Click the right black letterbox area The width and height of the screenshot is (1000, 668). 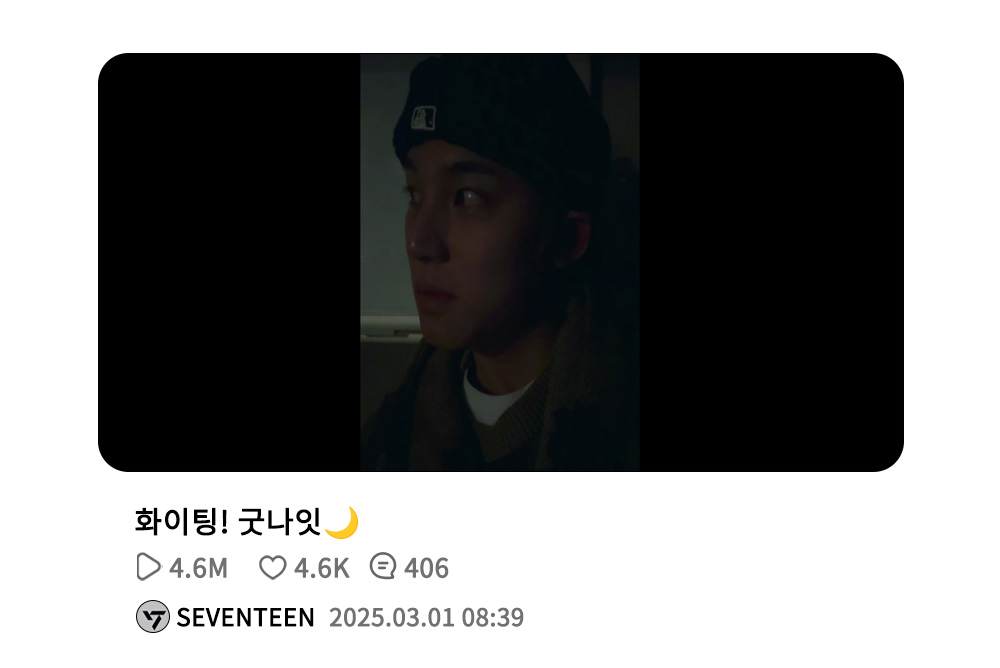pyautogui.click(x=772, y=262)
